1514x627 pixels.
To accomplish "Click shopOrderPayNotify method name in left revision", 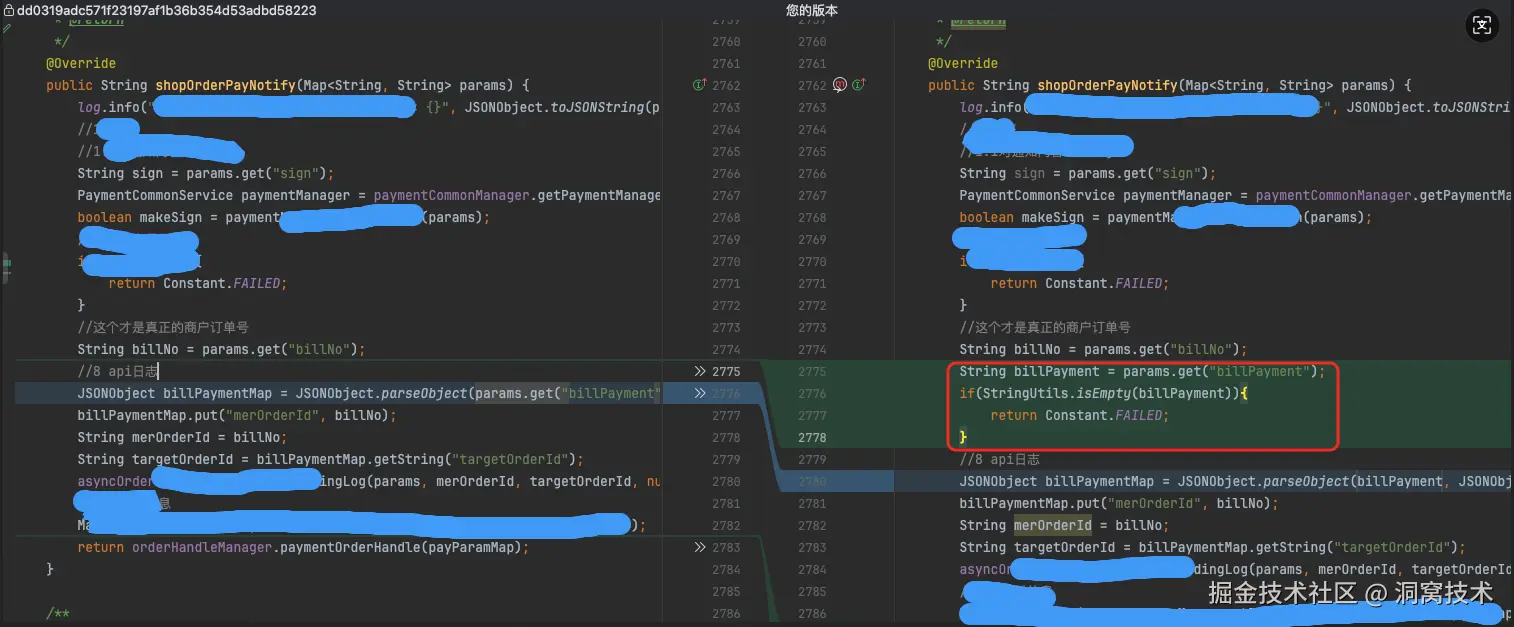I will point(225,85).
